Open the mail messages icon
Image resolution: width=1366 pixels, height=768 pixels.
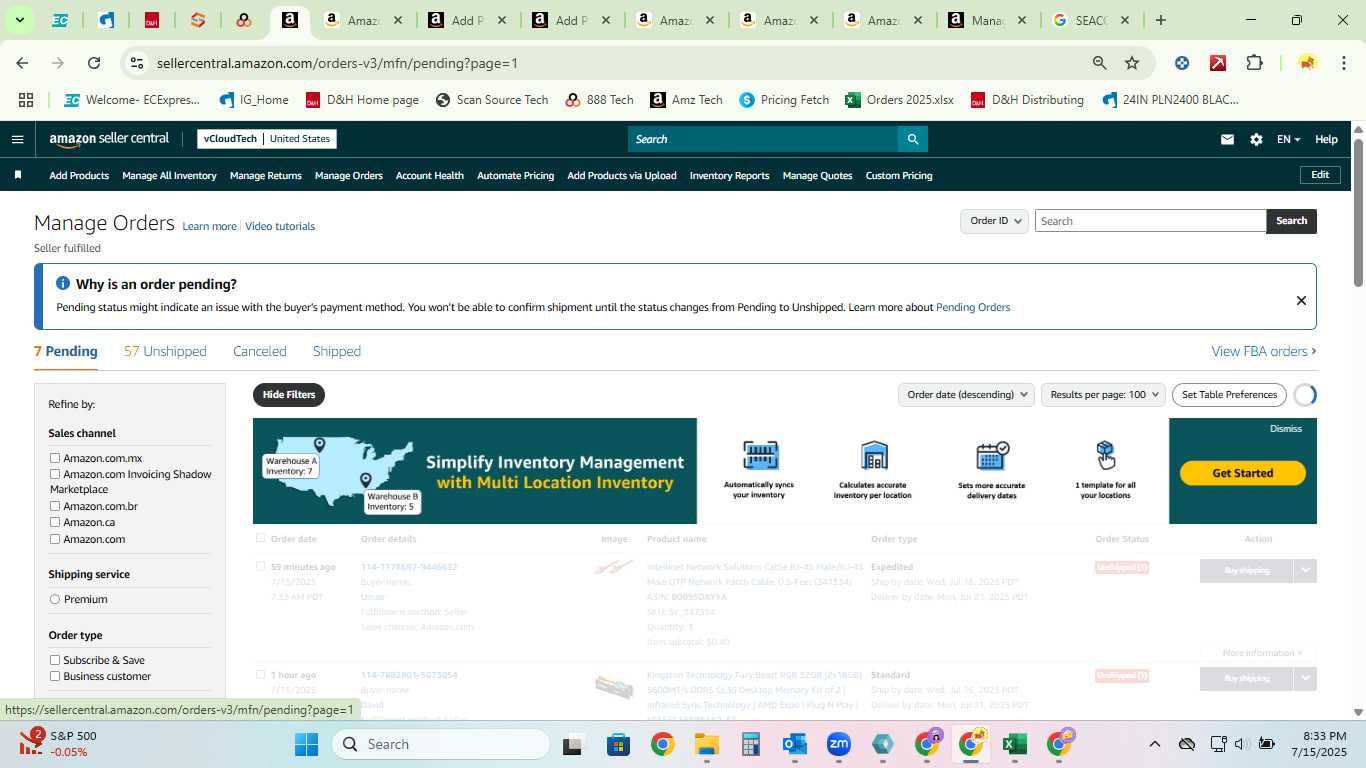tap(1227, 139)
